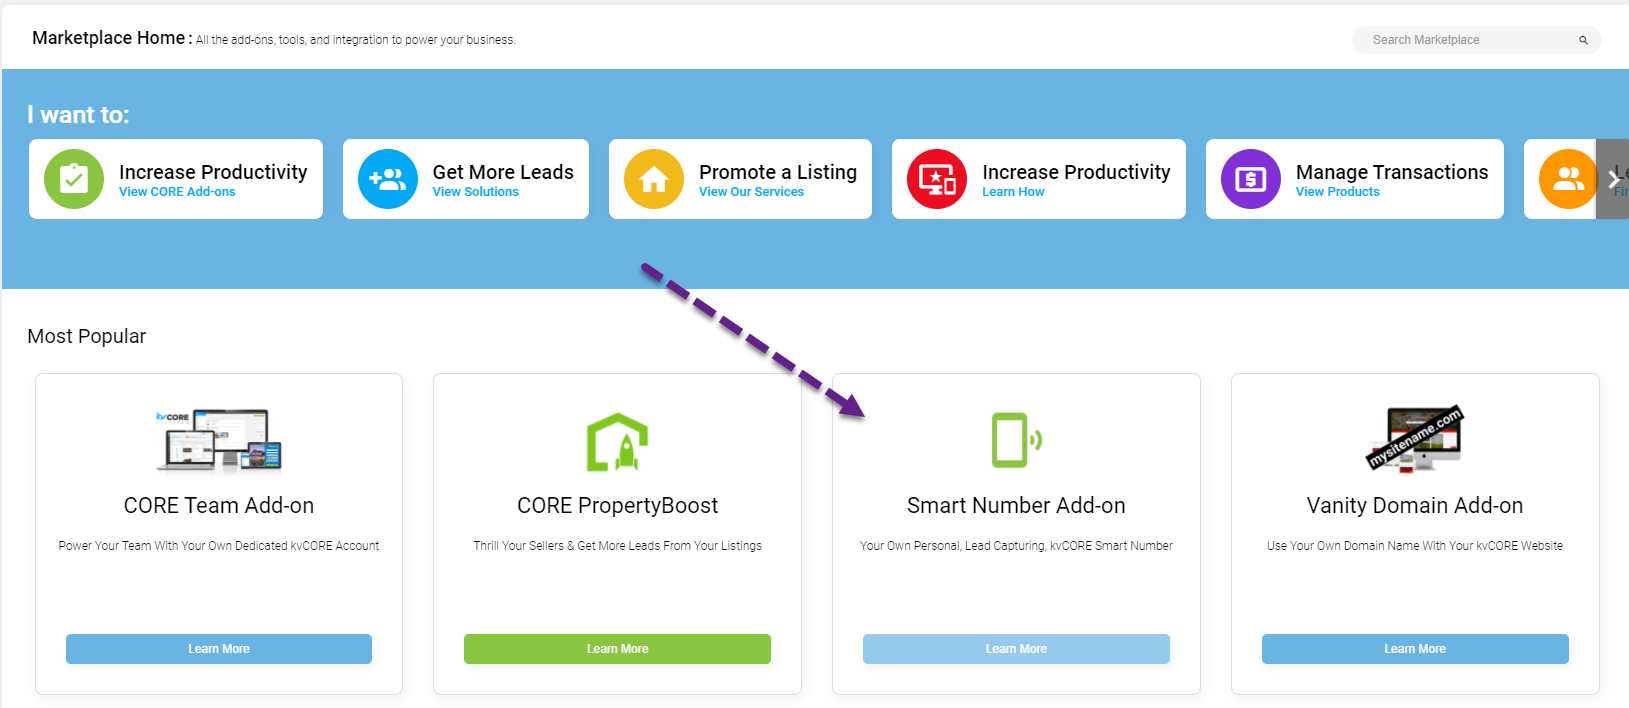Click the red monitor star icon
Viewport: 1629px width, 708px height.
point(937,179)
